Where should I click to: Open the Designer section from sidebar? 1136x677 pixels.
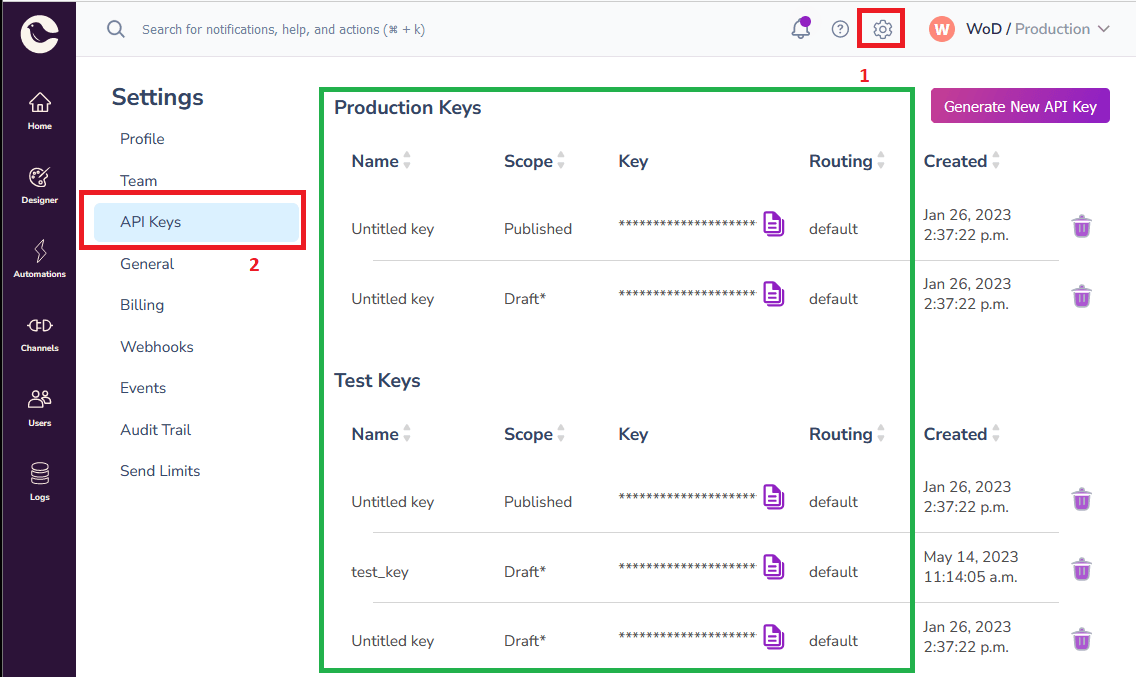39,182
